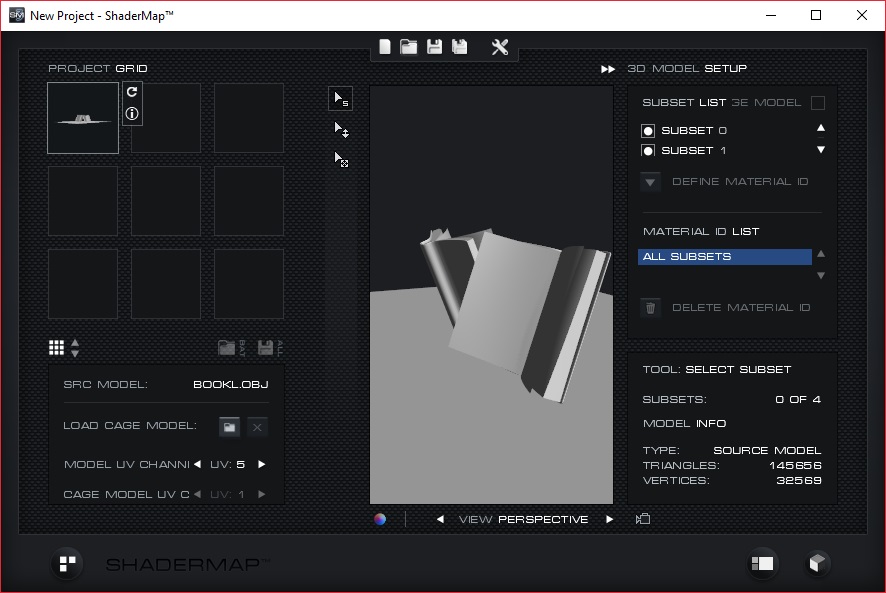The width and height of the screenshot is (886, 593).
Task: Move down in the subset list
Action: click(821, 150)
